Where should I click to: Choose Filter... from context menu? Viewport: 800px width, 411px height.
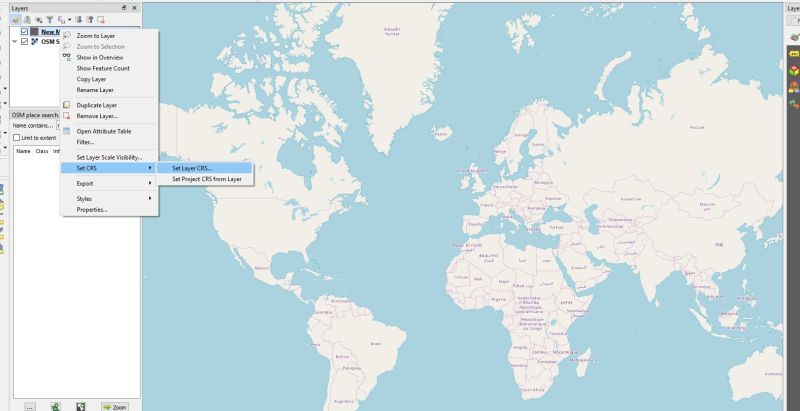tap(85, 142)
